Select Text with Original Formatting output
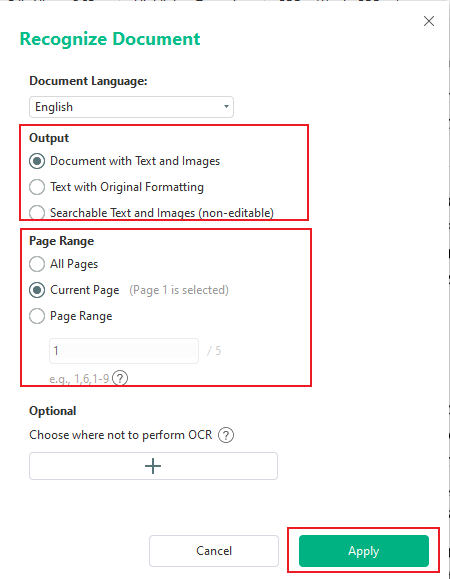The width and height of the screenshot is (450, 579). point(37,187)
